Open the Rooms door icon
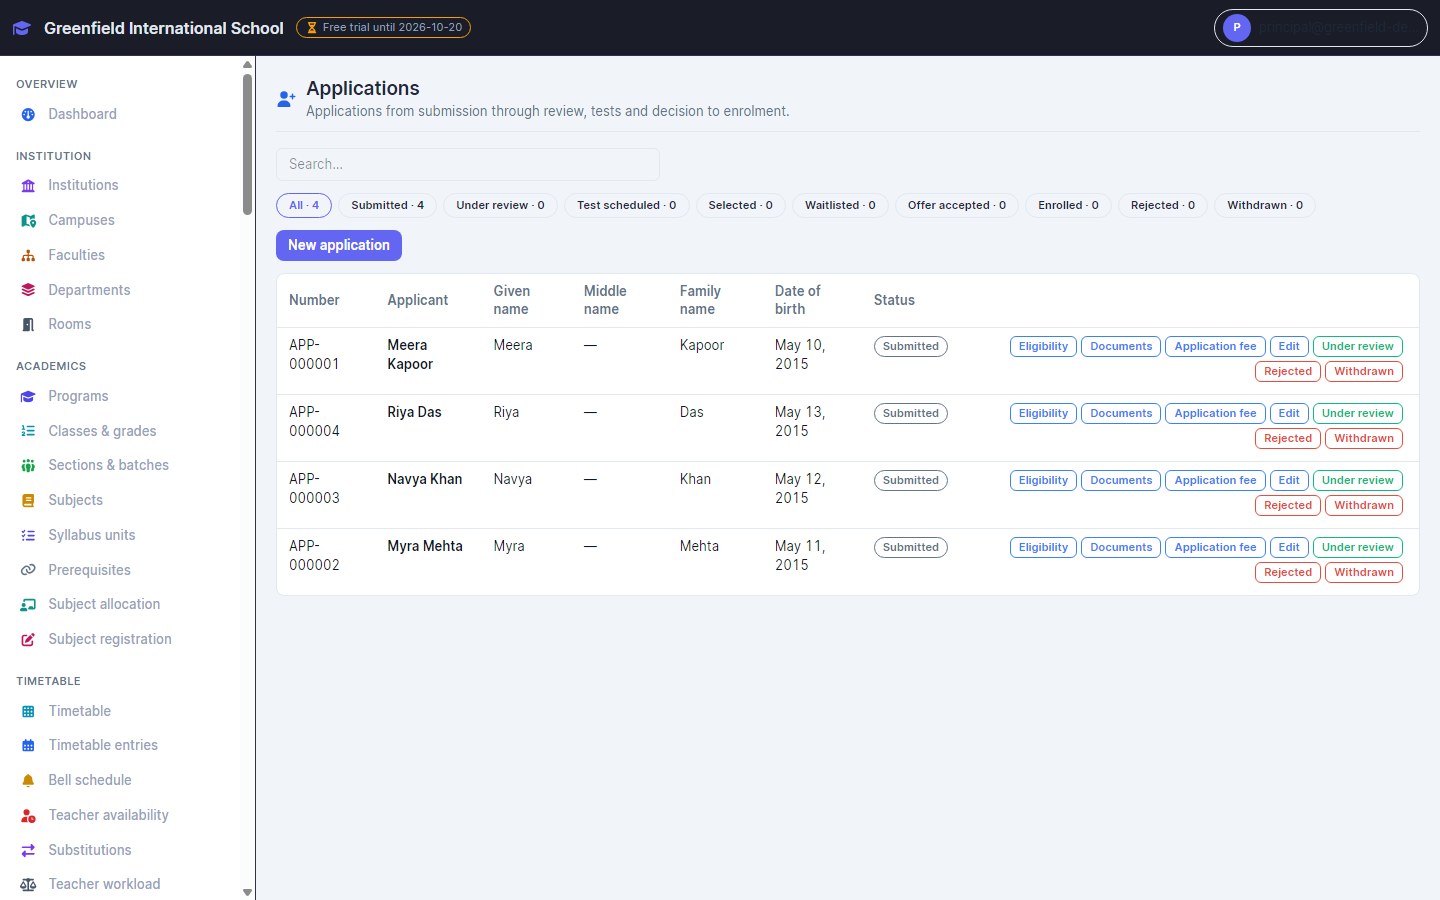Image resolution: width=1440 pixels, height=900 pixels. (x=28, y=325)
